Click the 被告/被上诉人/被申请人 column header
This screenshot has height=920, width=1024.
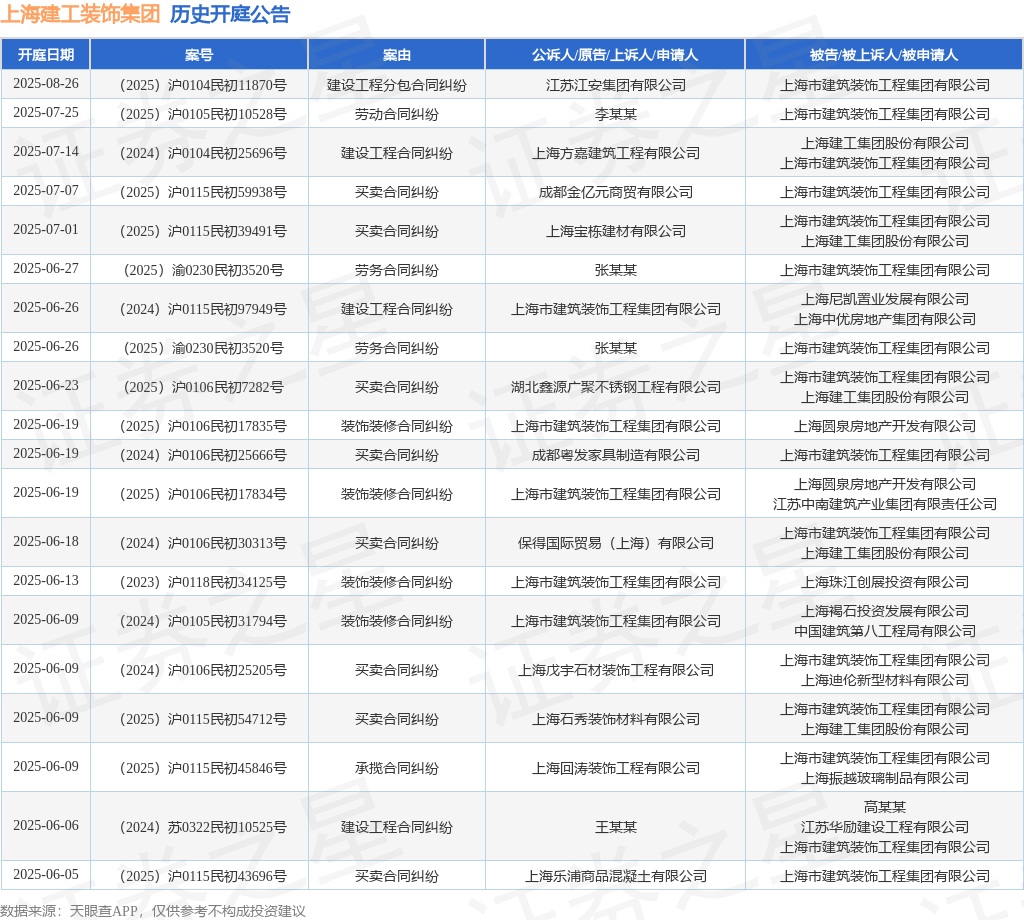coord(884,55)
